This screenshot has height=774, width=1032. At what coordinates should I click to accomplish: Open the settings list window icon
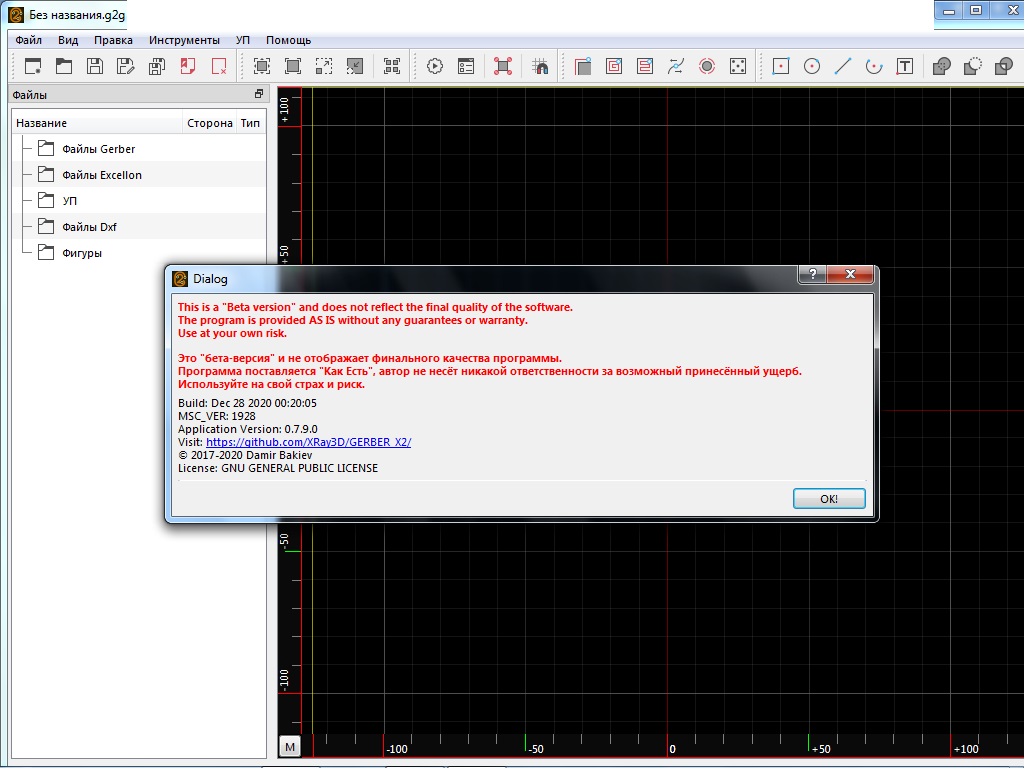click(x=466, y=66)
